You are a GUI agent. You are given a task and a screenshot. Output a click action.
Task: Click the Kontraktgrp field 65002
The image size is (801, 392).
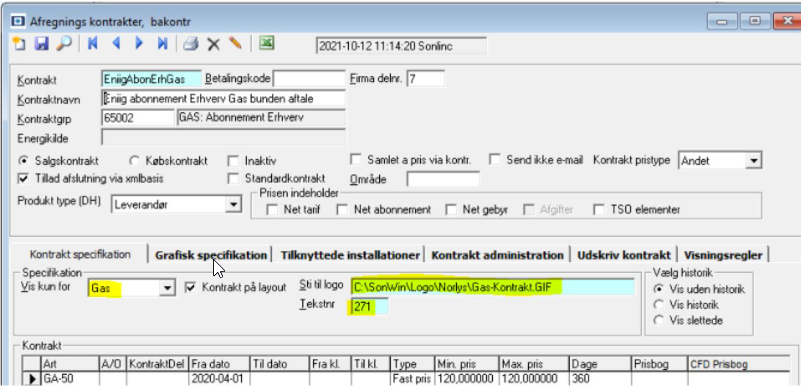click(x=138, y=118)
